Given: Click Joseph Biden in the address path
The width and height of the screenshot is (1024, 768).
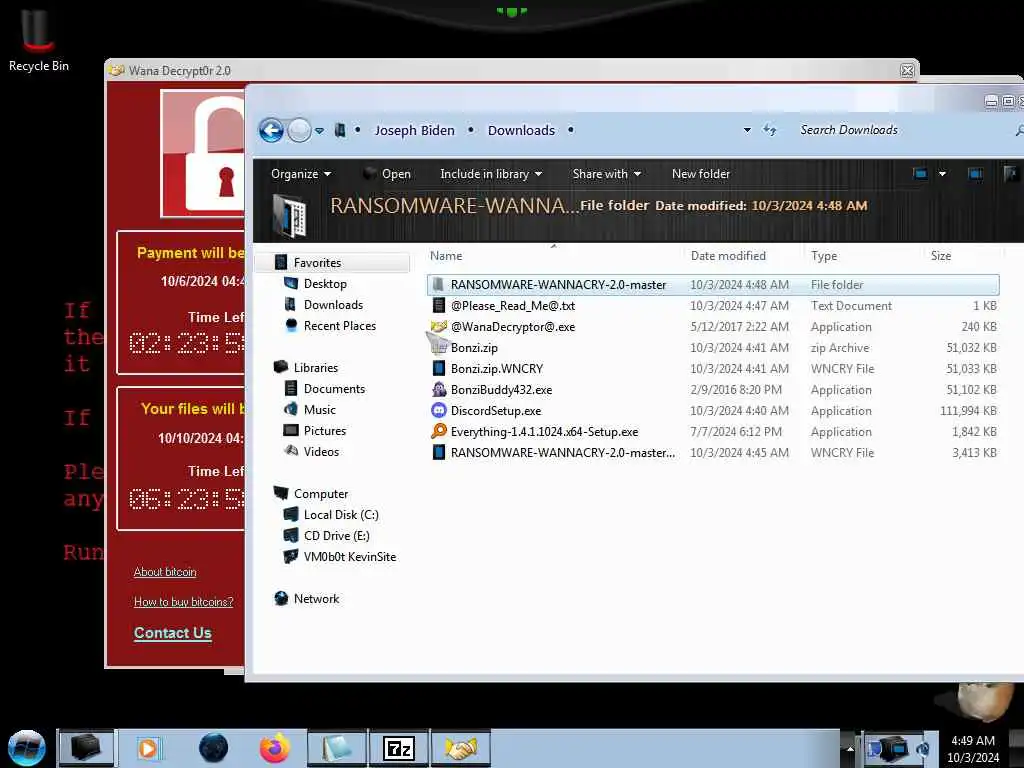Looking at the screenshot, I should pos(415,130).
